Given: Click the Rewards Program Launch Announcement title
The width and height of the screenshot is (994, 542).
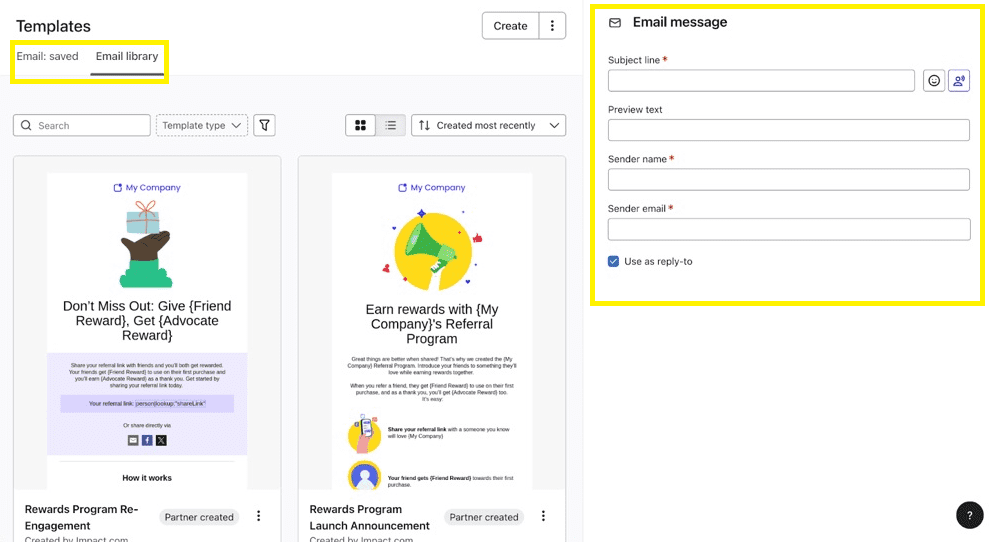Looking at the screenshot, I should click(370, 517).
